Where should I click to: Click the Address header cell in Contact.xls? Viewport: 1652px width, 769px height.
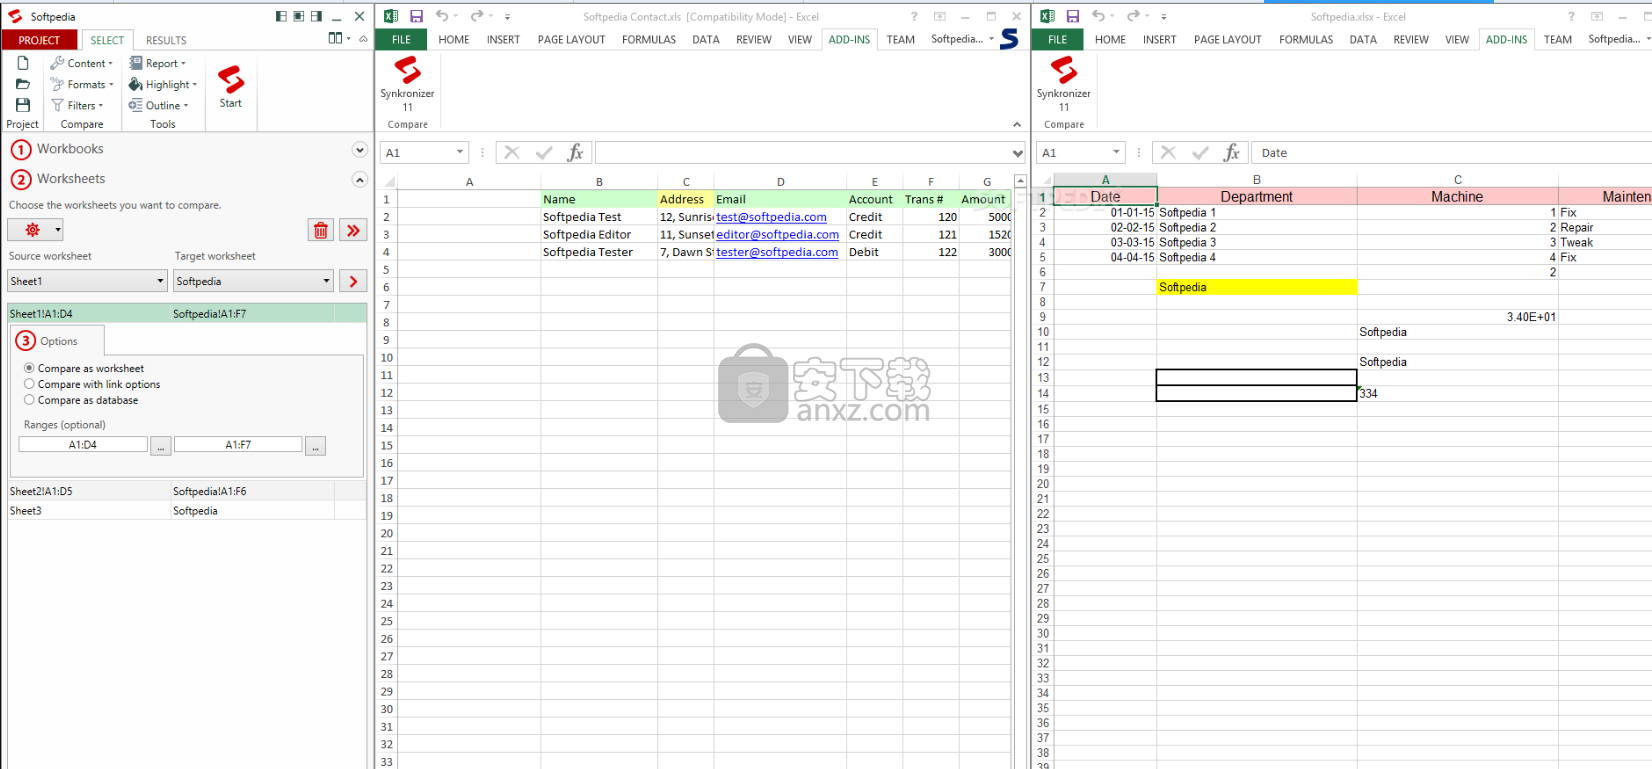click(x=685, y=199)
